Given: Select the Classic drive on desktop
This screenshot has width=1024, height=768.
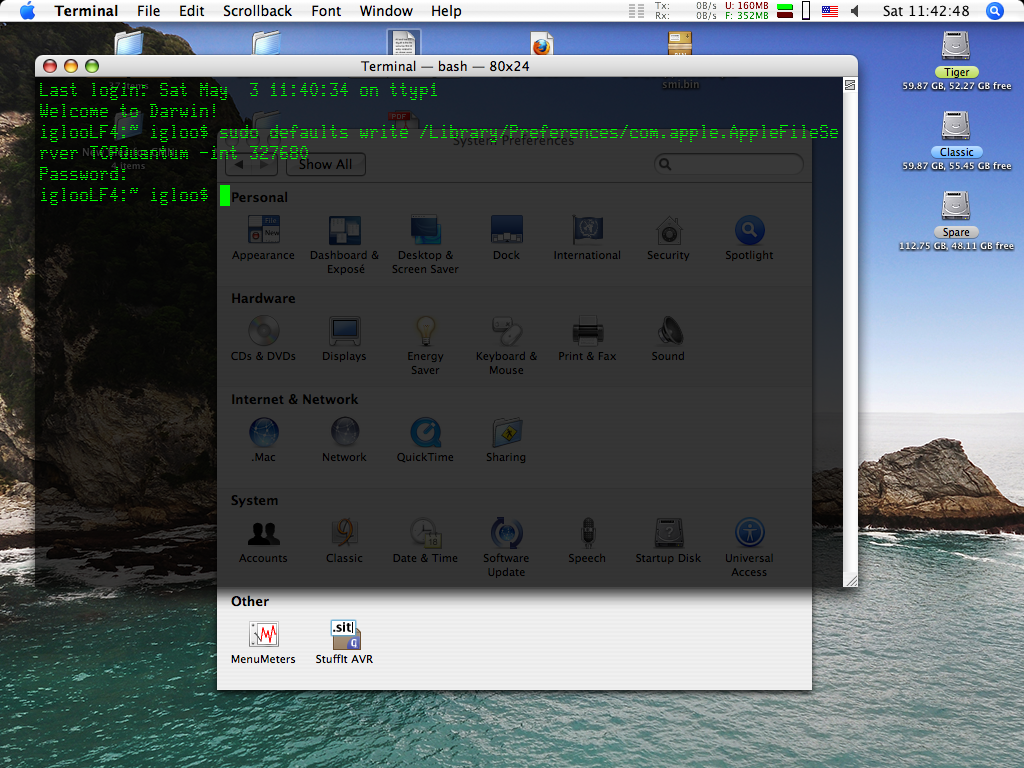Looking at the screenshot, I should [956, 140].
